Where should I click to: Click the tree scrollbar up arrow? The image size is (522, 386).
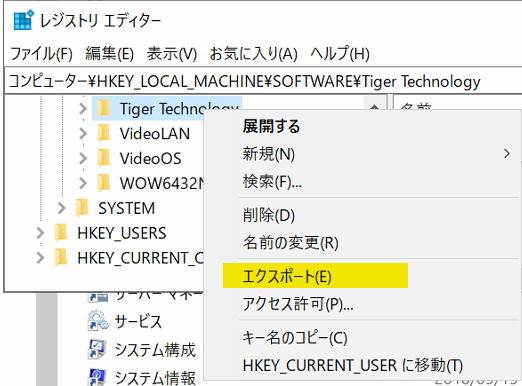point(375,104)
